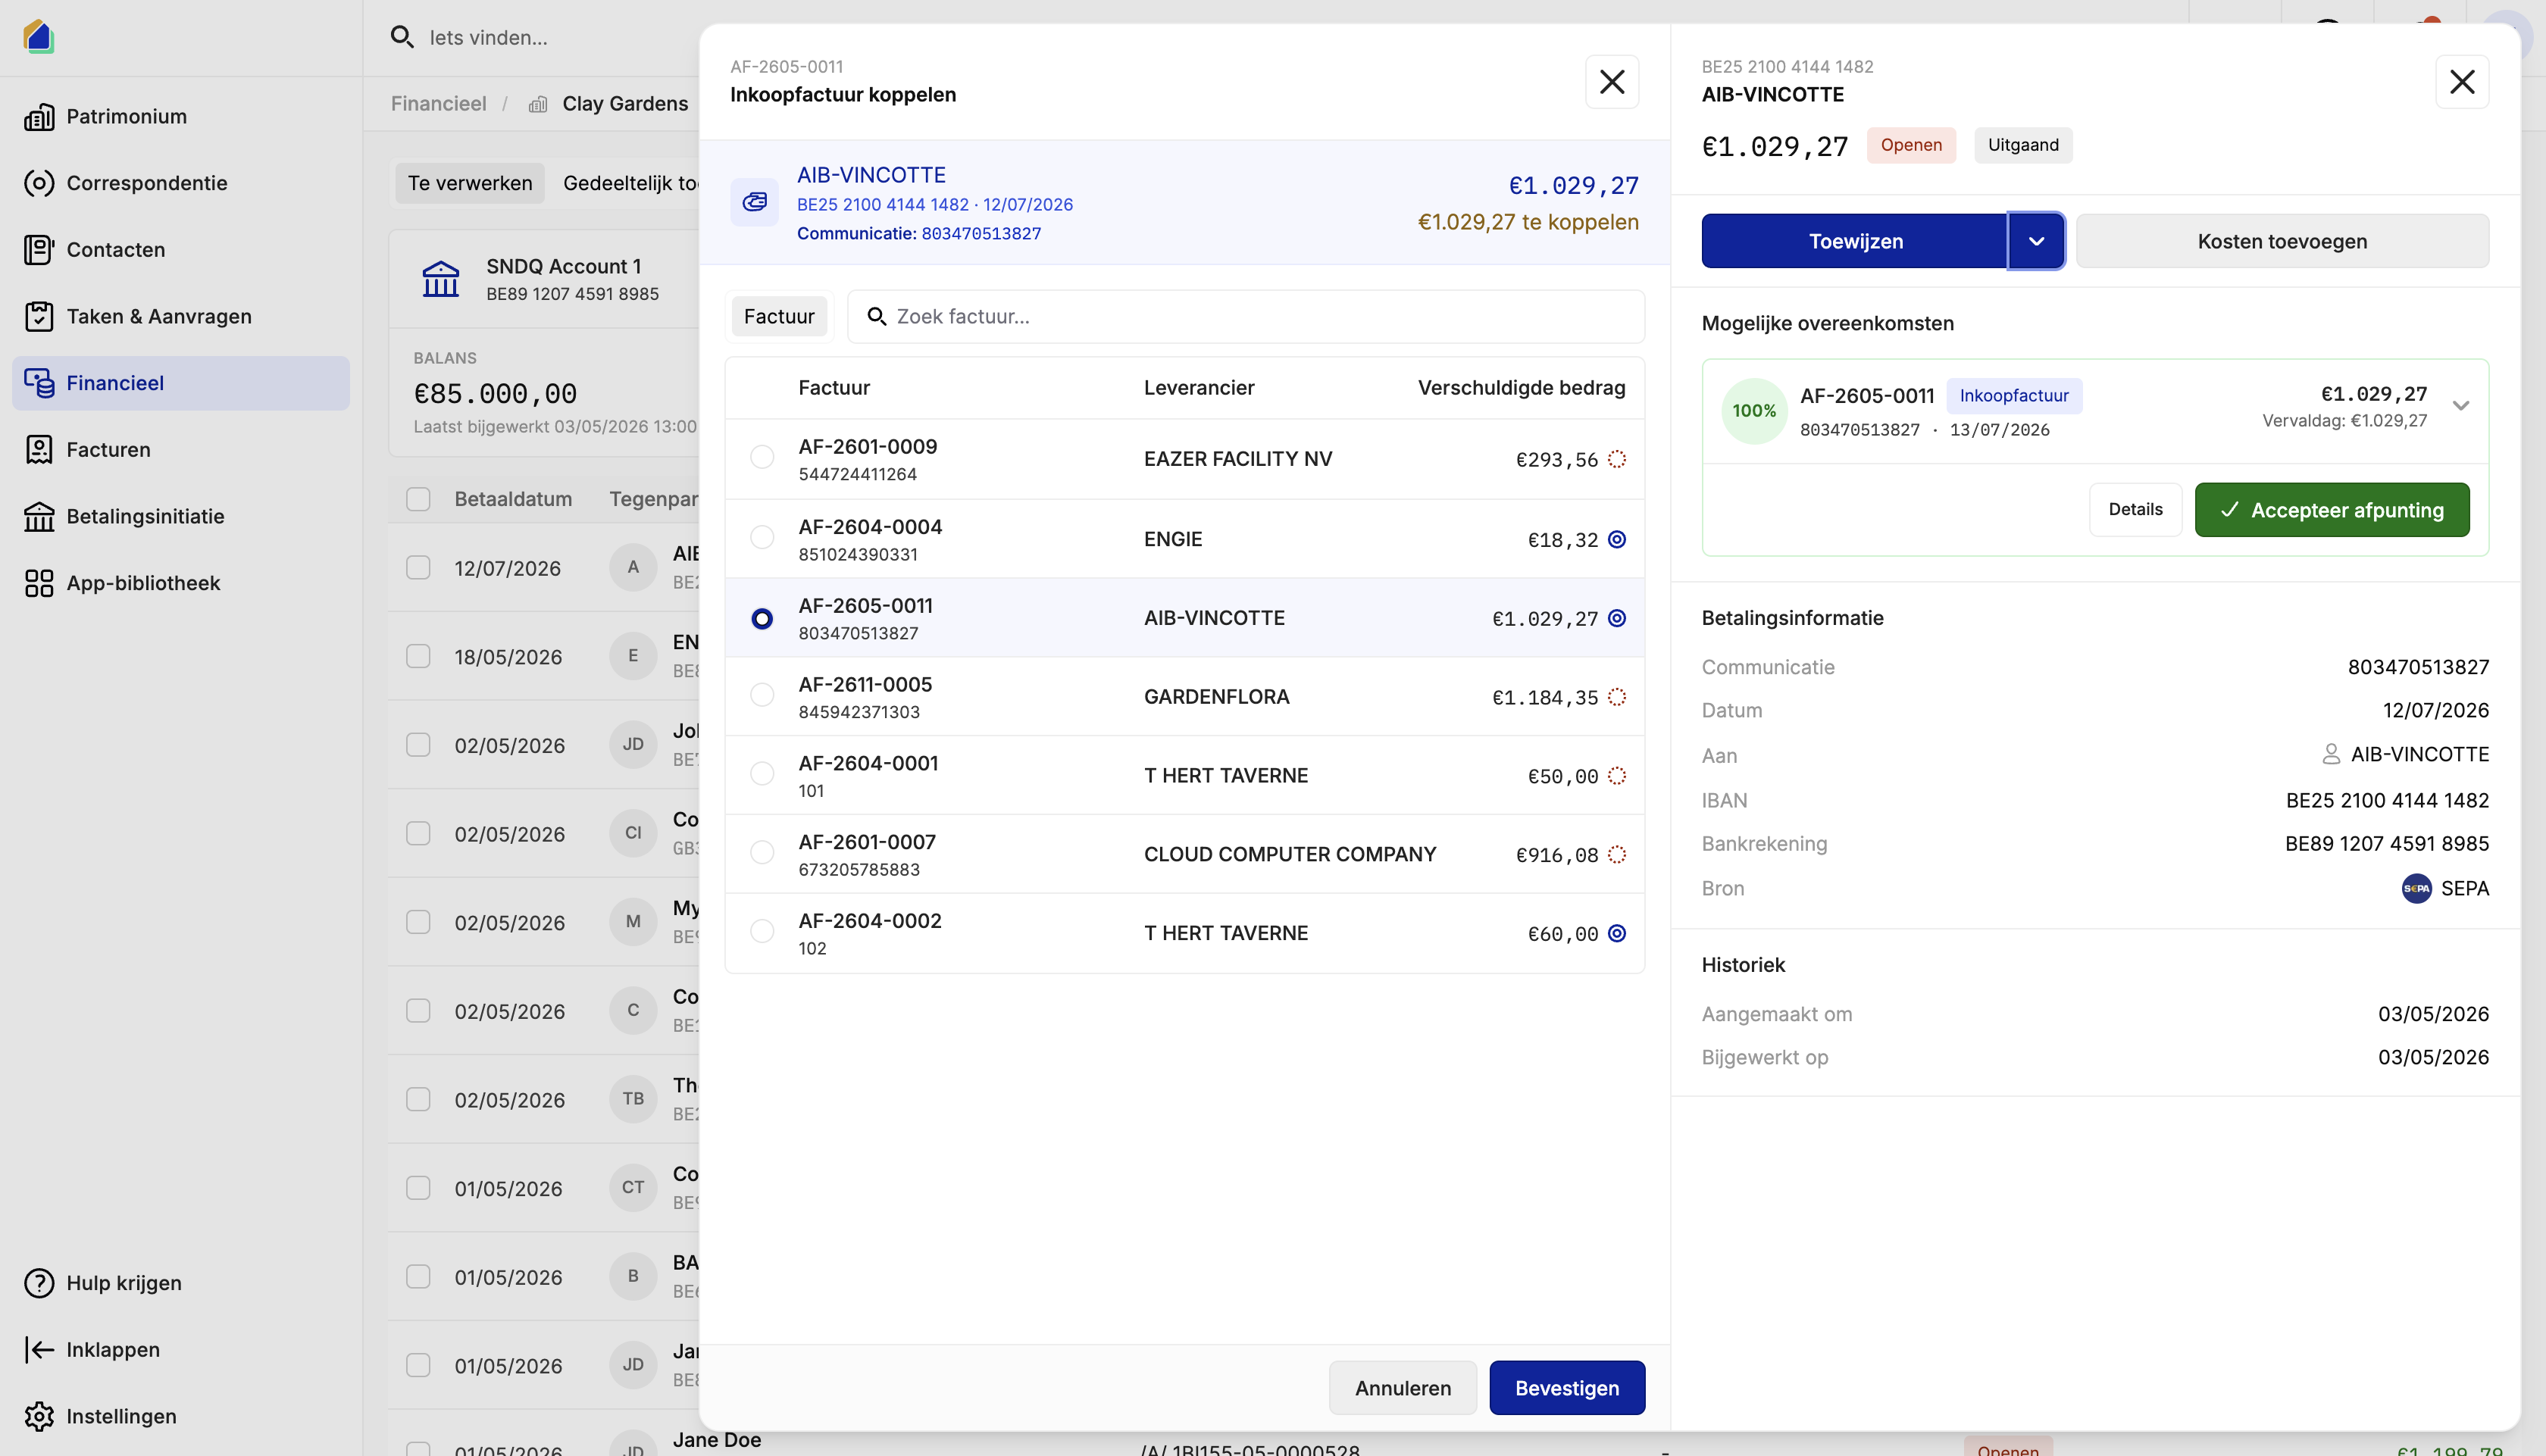Screen dimensions: 2546x1456
Task: Click person icon beside AIB-VINCOTTE recipient
Action: coord(2331,754)
